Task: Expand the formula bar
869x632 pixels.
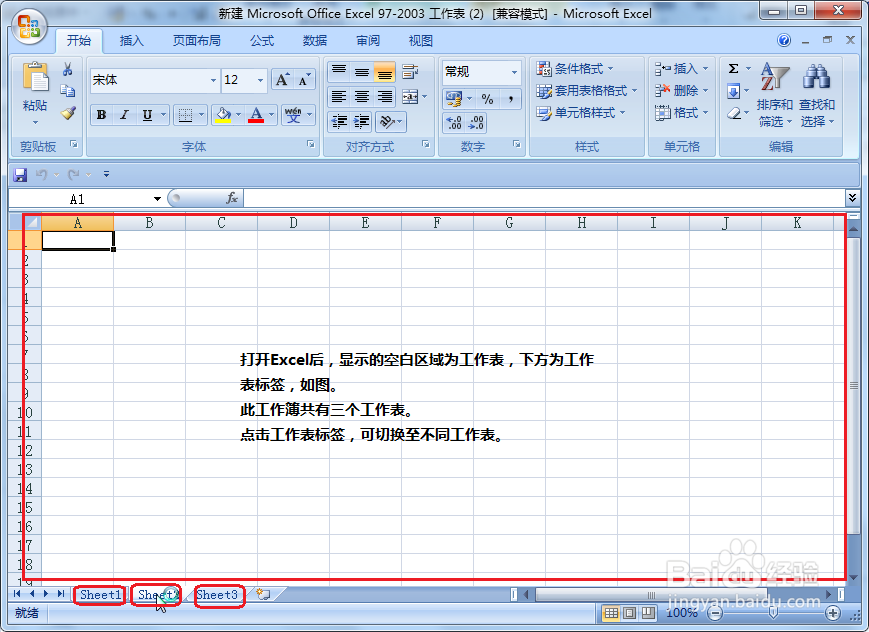Action: point(852,197)
